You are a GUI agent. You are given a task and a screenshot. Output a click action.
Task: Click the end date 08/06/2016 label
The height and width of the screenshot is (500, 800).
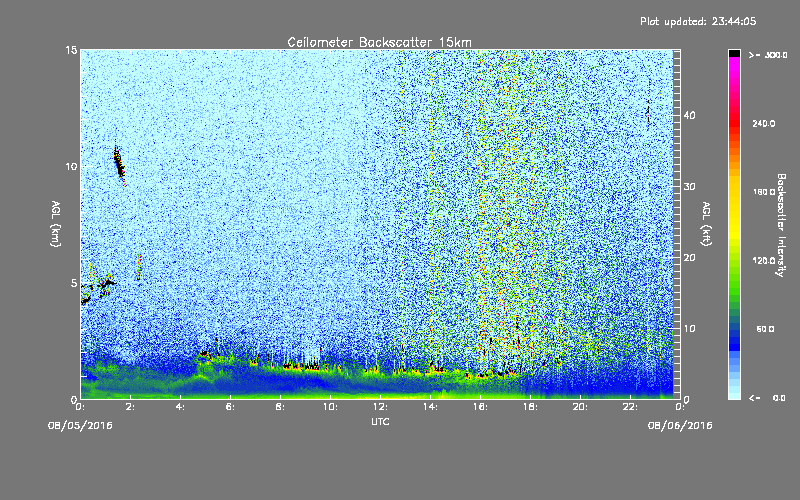pyautogui.click(x=680, y=426)
